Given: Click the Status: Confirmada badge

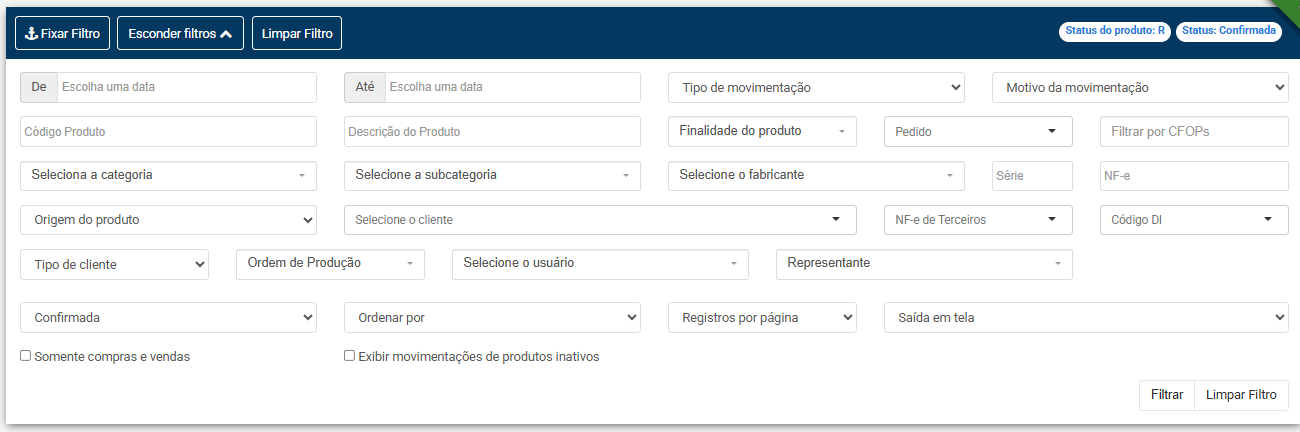Looking at the screenshot, I should 1229,31.
